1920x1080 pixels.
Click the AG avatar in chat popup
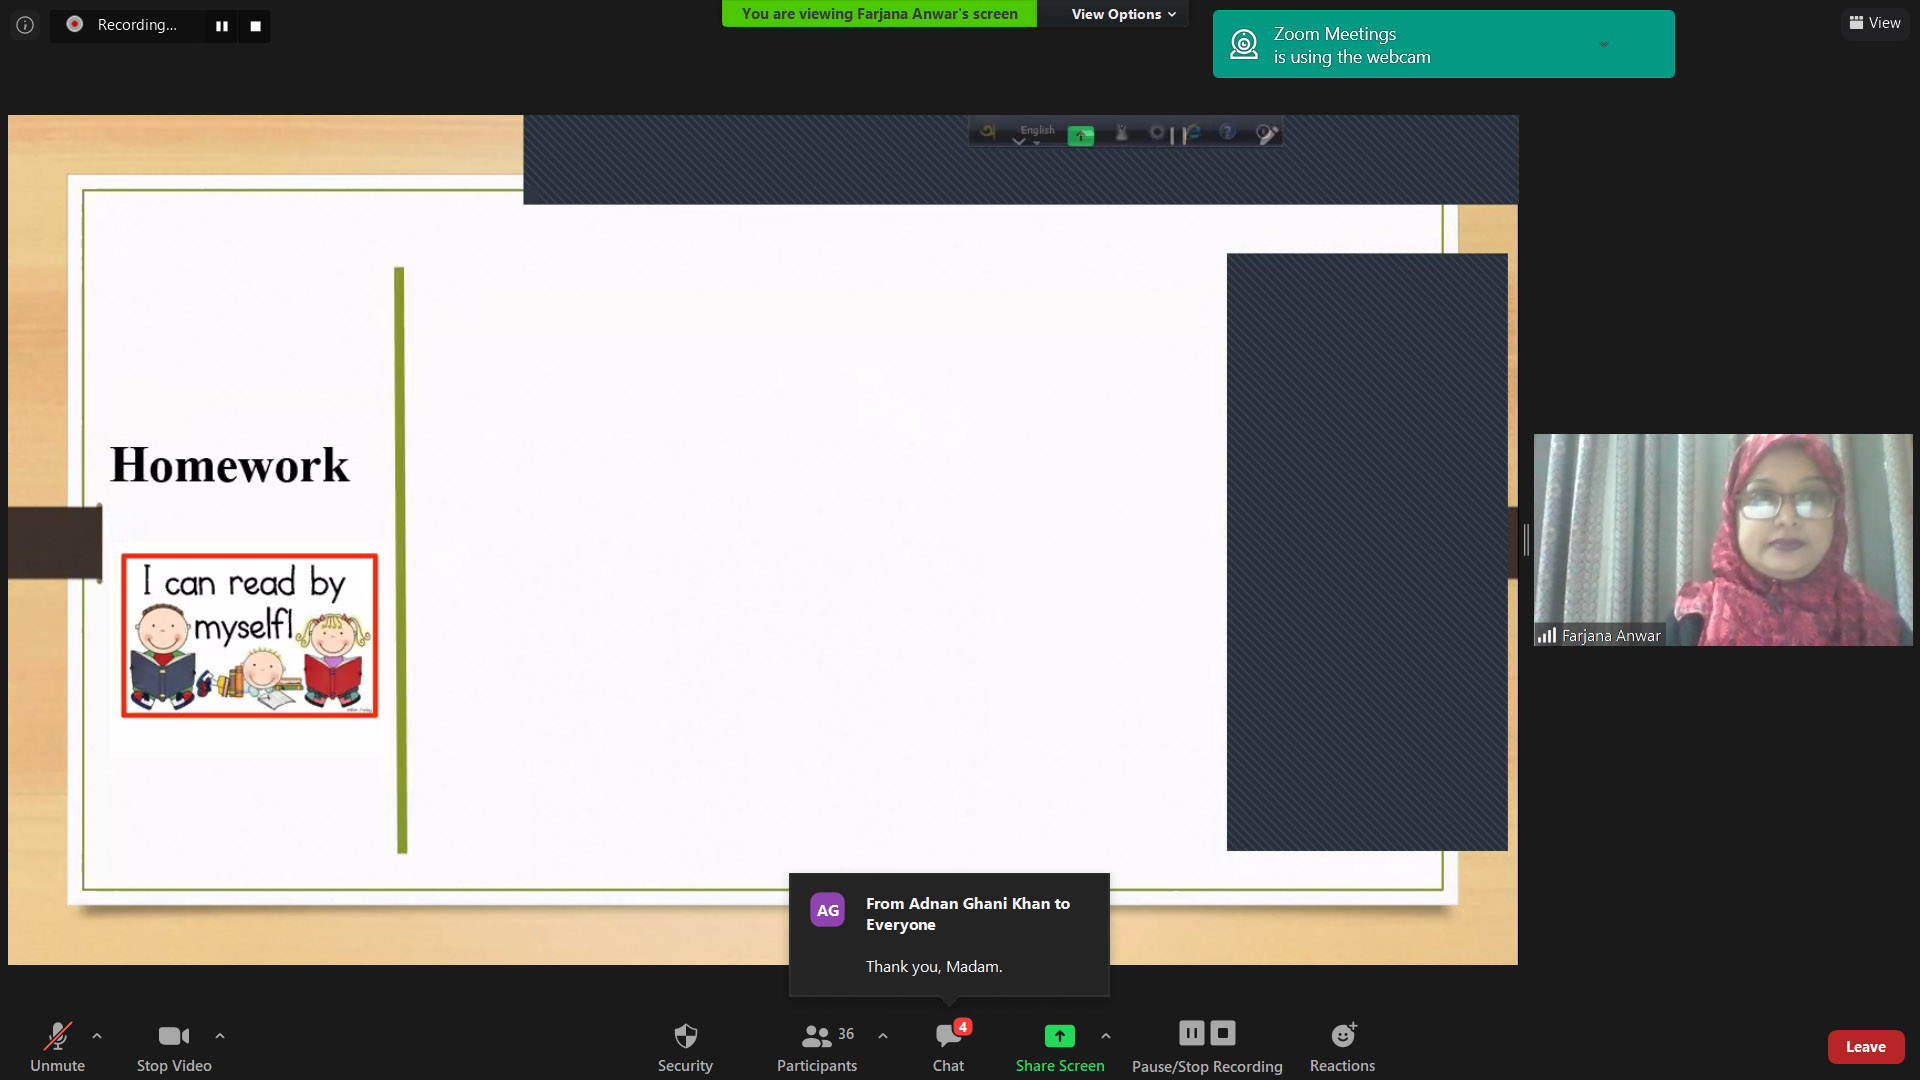(828, 910)
